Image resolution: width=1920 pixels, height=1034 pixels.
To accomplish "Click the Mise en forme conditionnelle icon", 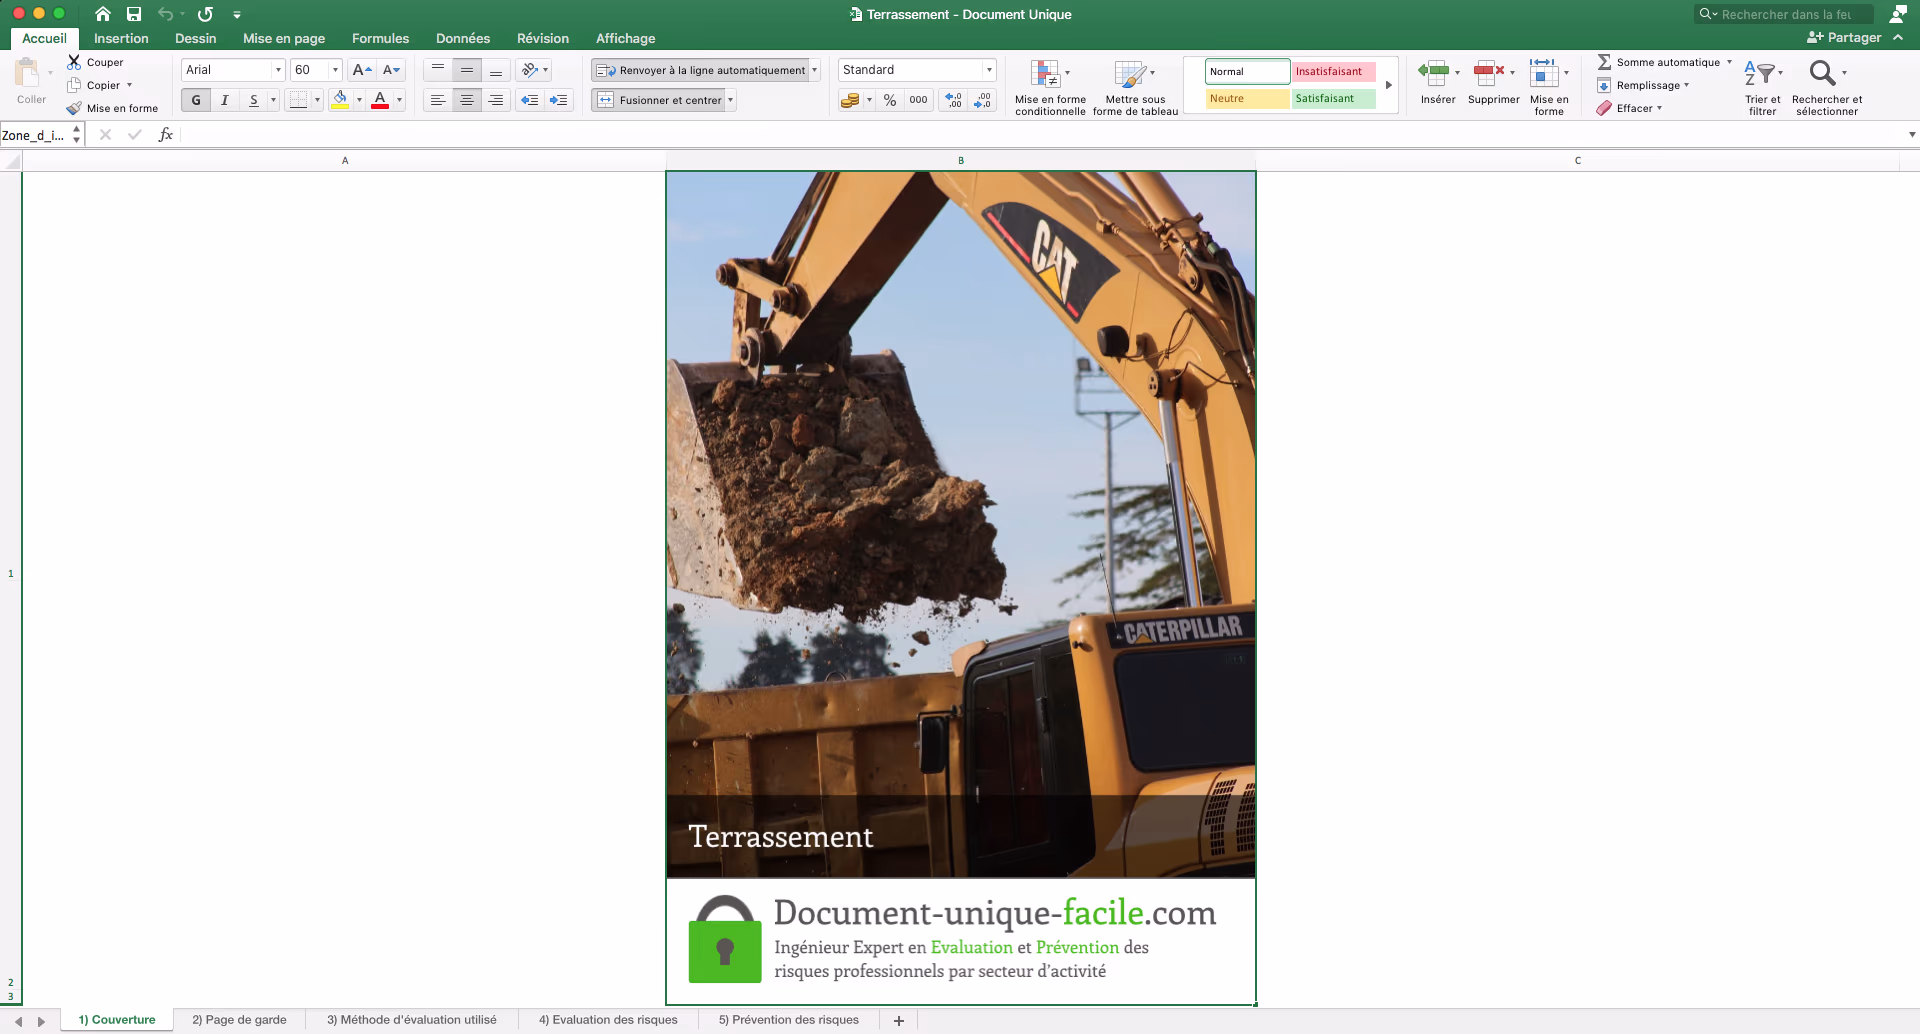I will (x=1045, y=74).
